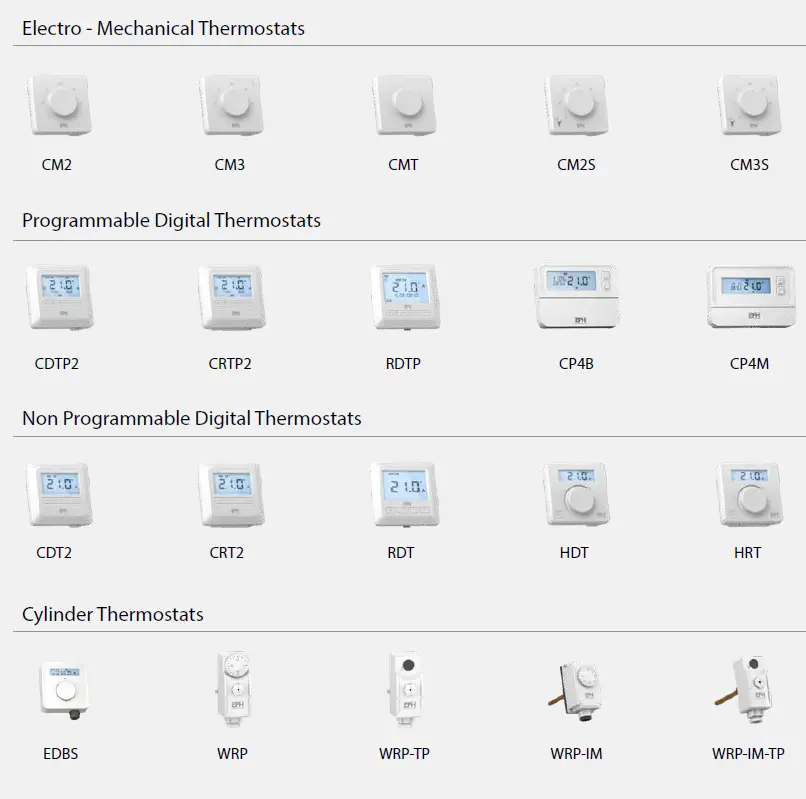Follow the RDTP product name
Screen dimensions: 806x799
(403, 364)
